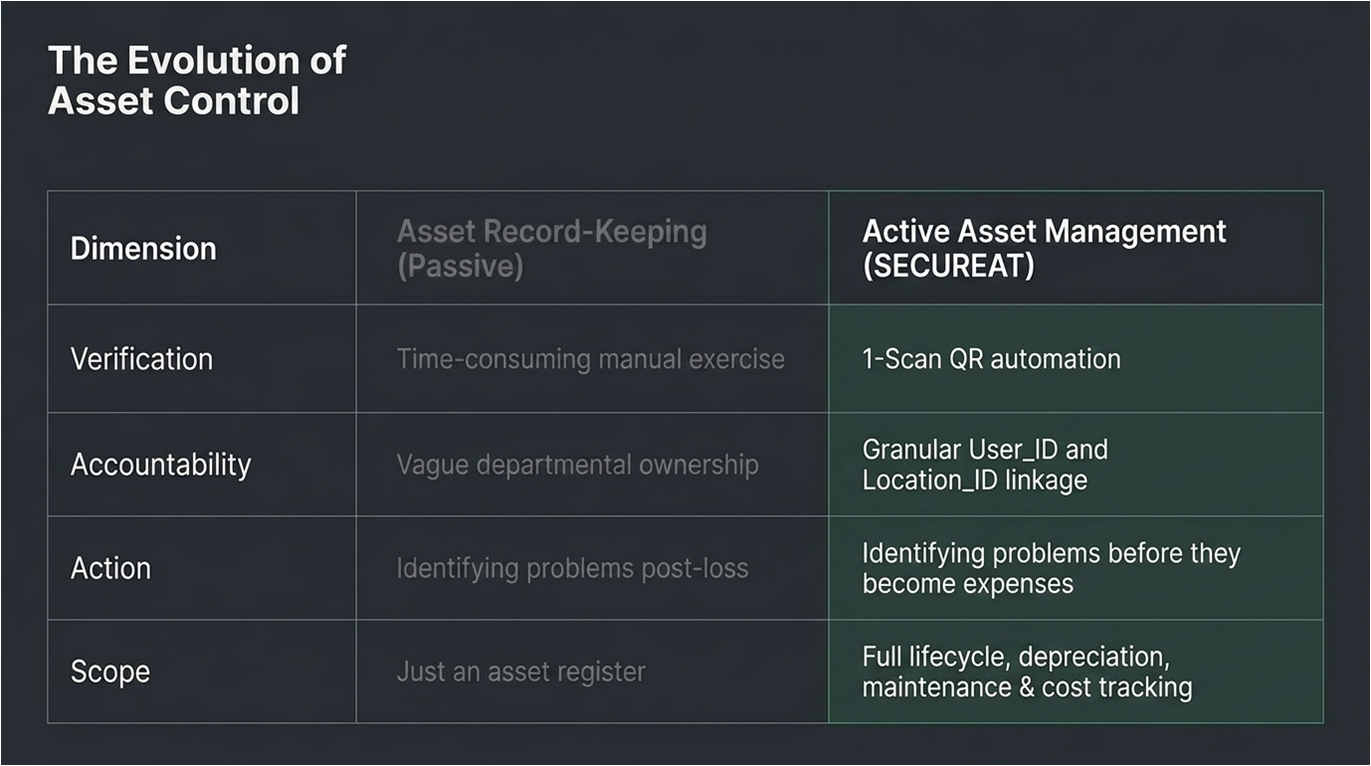This screenshot has width=1371, height=766.
Task: Click the Verification row label
Action: [x=141, y=359]
